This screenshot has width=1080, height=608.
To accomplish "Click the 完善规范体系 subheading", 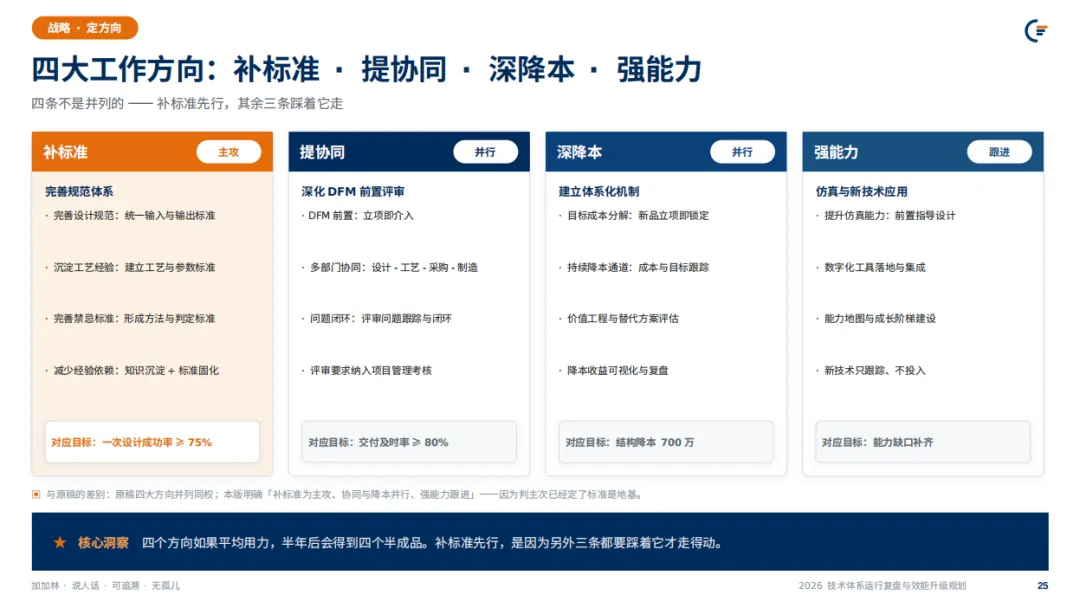I will click(79, 191).
